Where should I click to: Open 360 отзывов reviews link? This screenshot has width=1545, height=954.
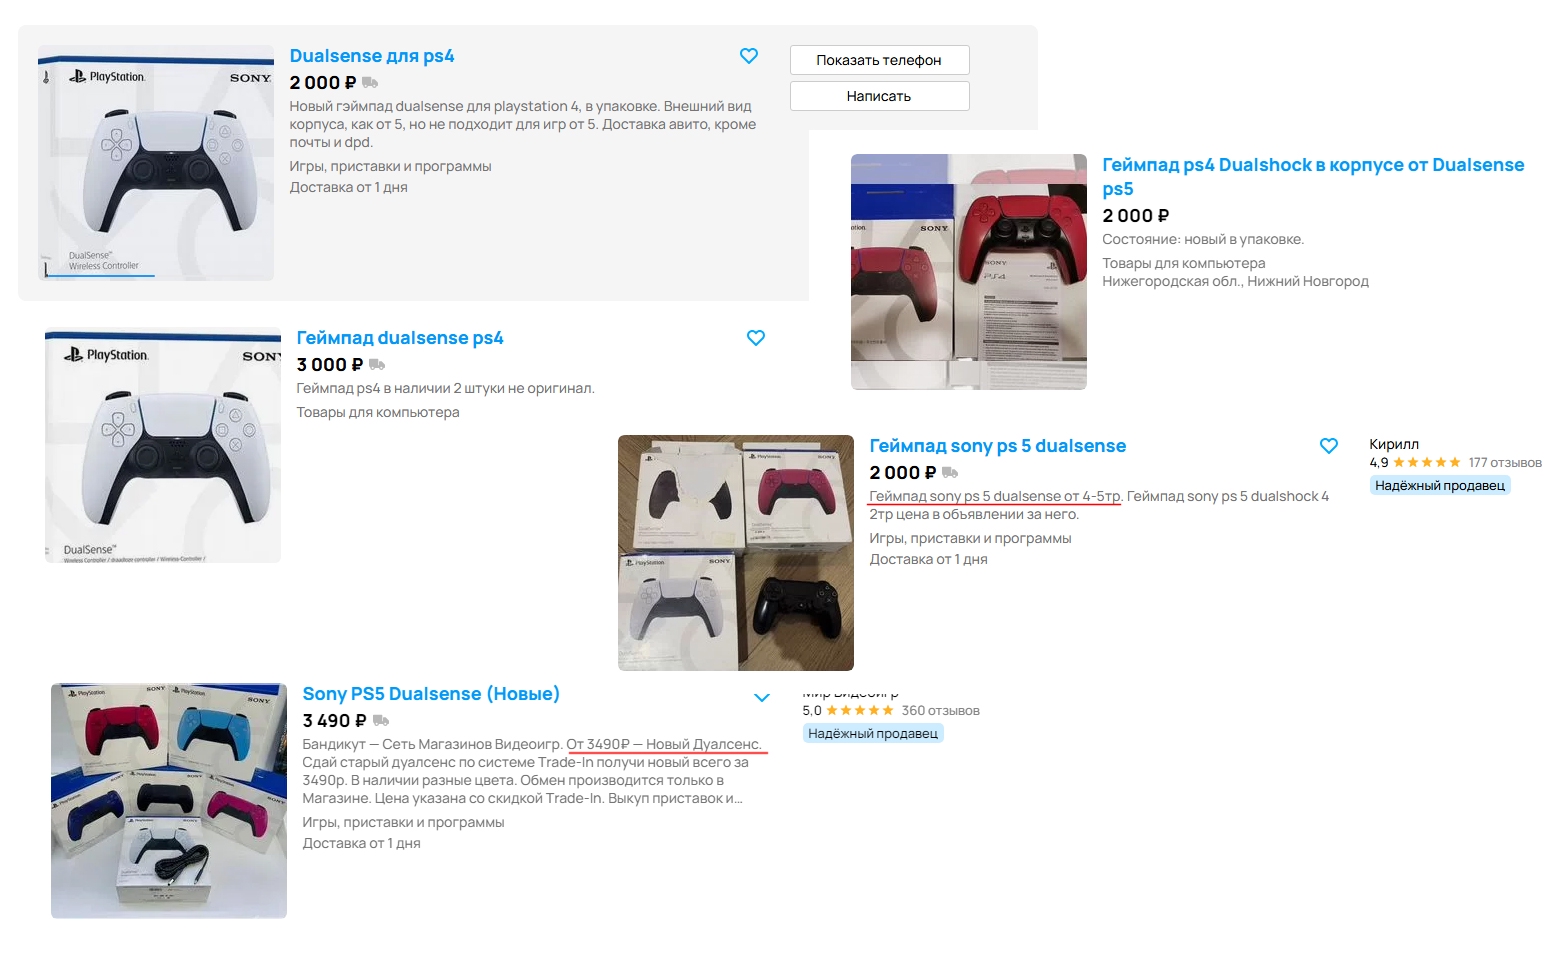click(940, 711)
